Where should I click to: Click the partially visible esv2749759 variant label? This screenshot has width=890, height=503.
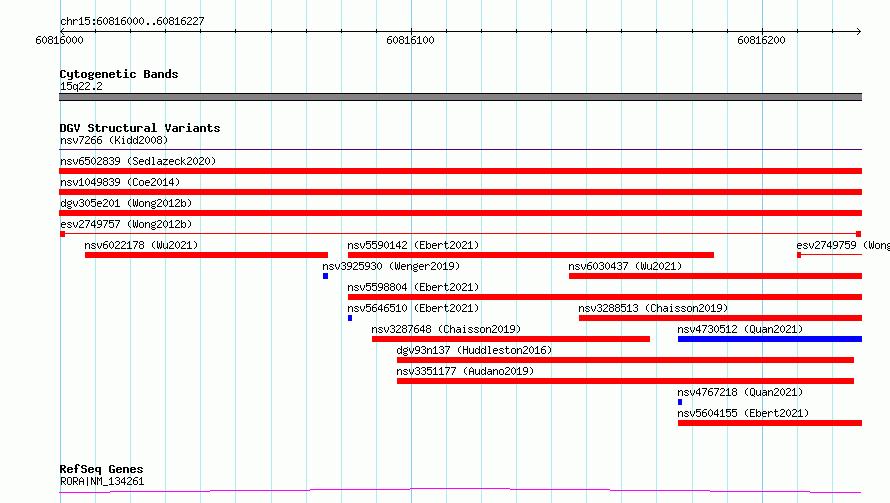point(843,245)
